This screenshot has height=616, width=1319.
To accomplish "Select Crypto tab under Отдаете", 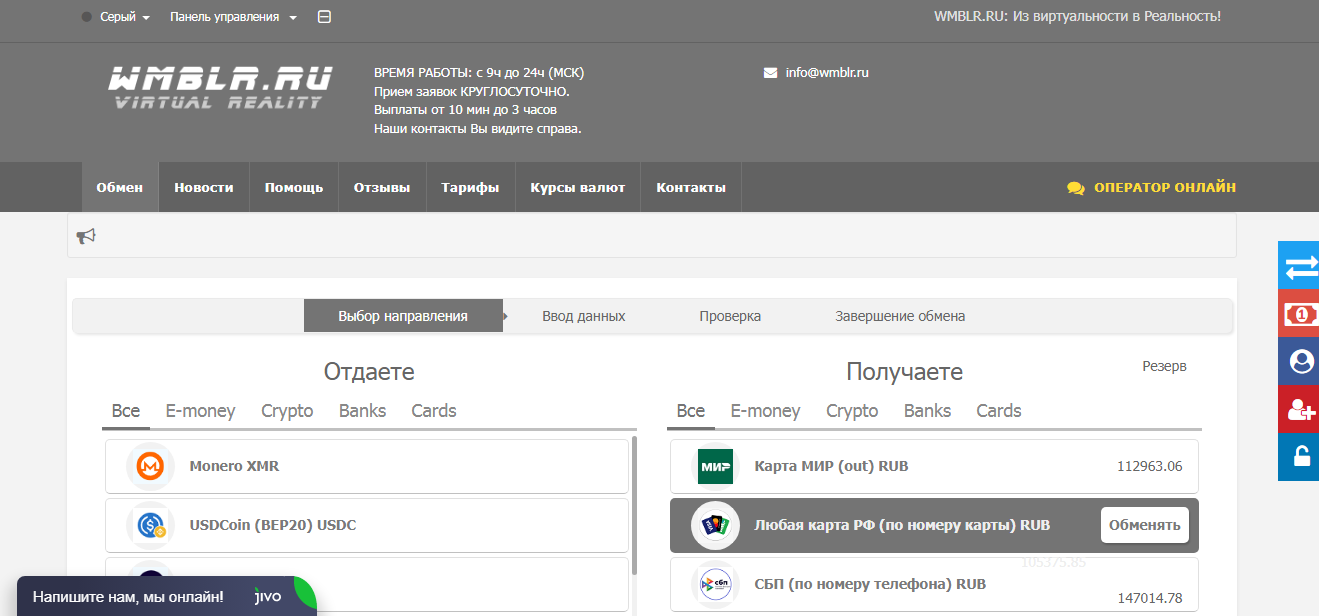I will (x=287, y=411).
